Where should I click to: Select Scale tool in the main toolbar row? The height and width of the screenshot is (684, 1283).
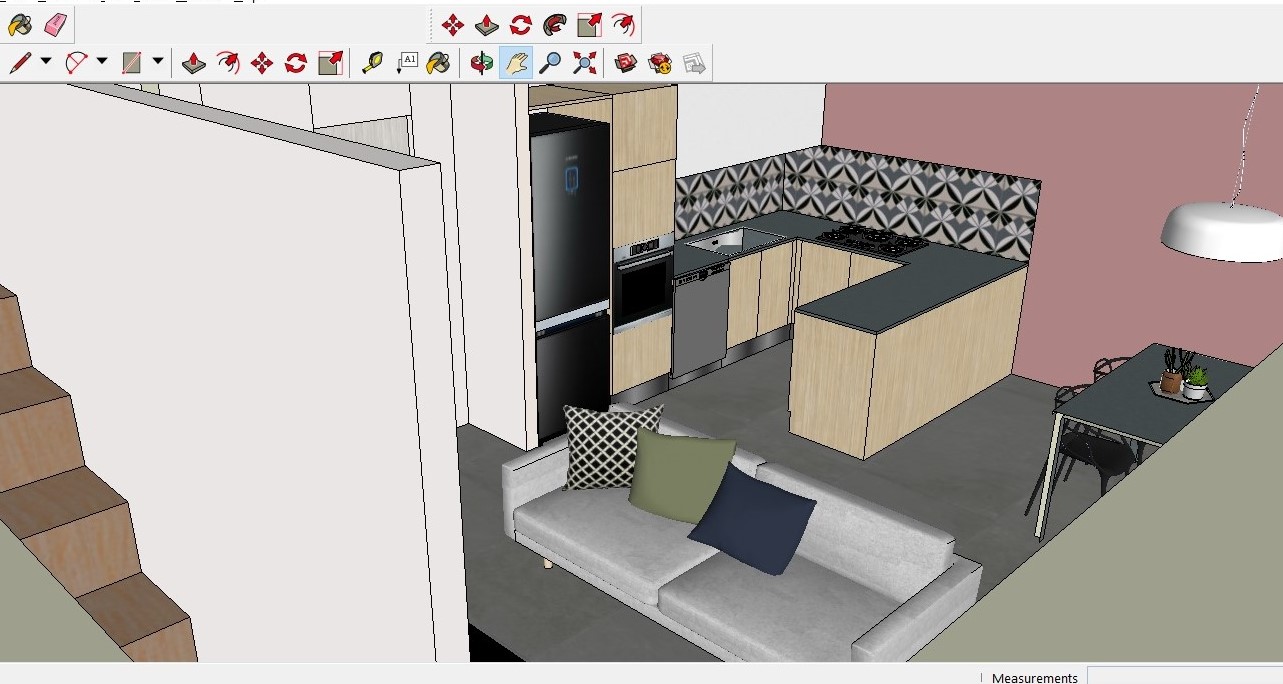330,63
